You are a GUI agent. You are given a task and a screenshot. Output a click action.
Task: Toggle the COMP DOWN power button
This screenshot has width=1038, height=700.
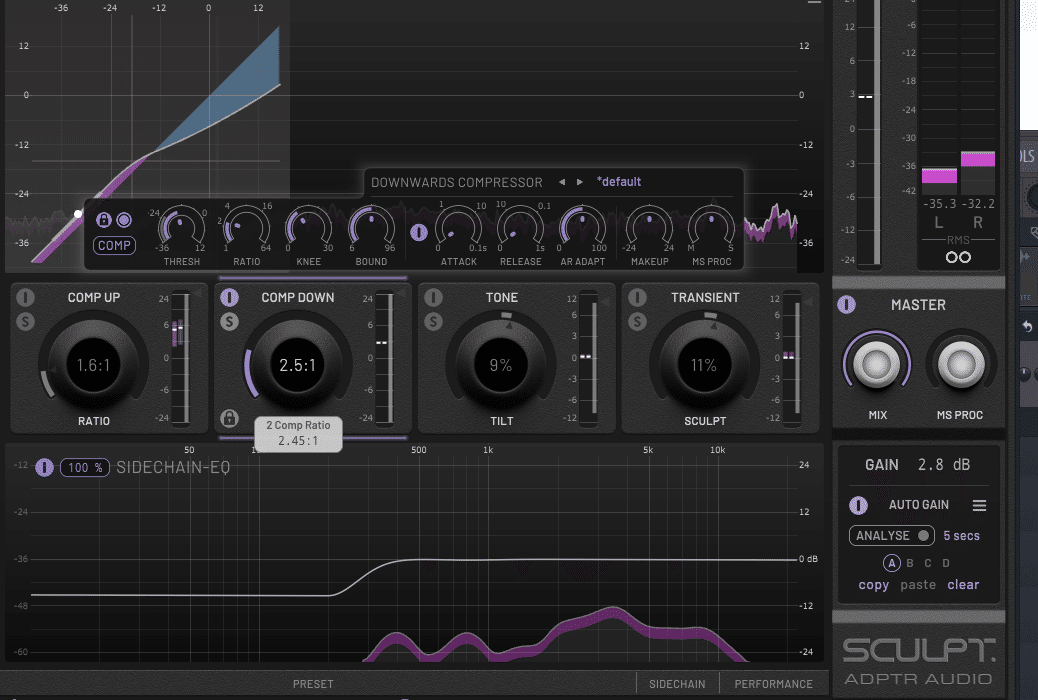(x=229, y=297)
